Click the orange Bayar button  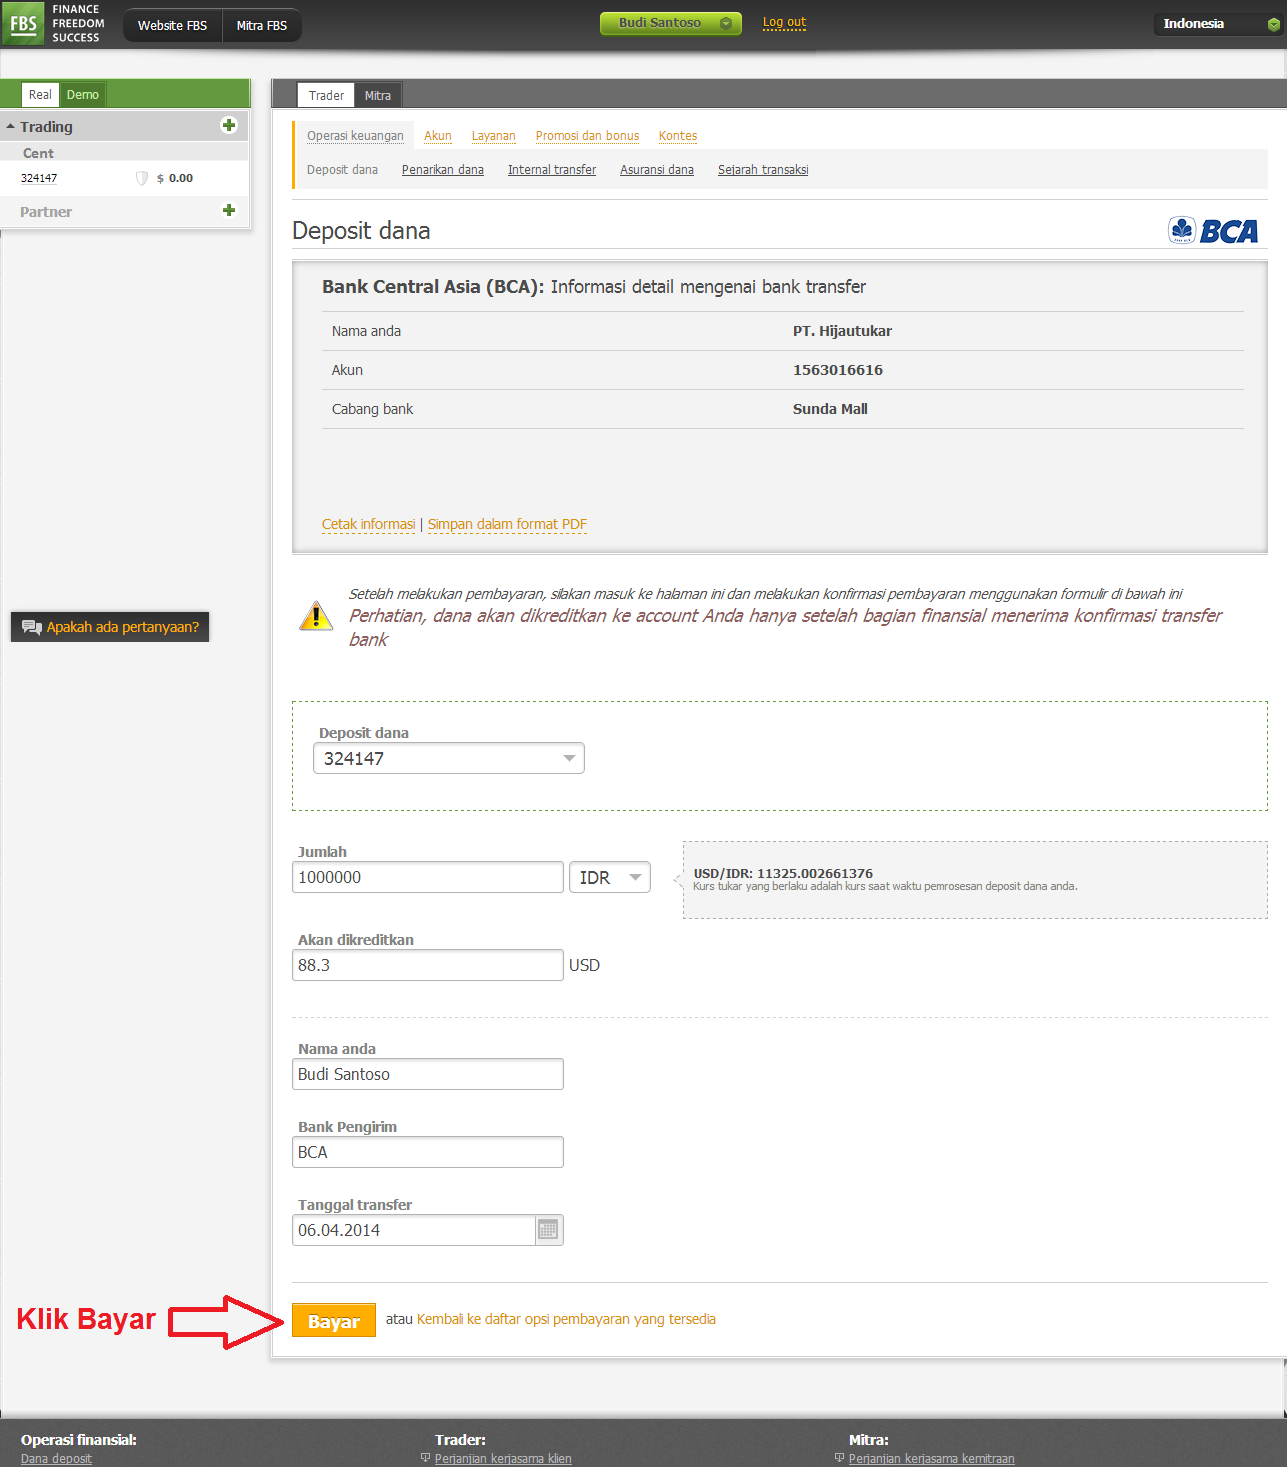point(334,1320)
